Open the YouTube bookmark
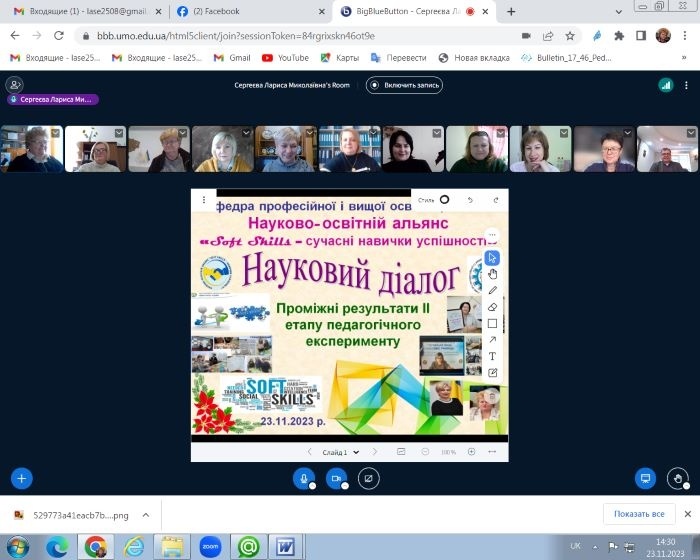700x560 pixels. (x=285, y=58)
